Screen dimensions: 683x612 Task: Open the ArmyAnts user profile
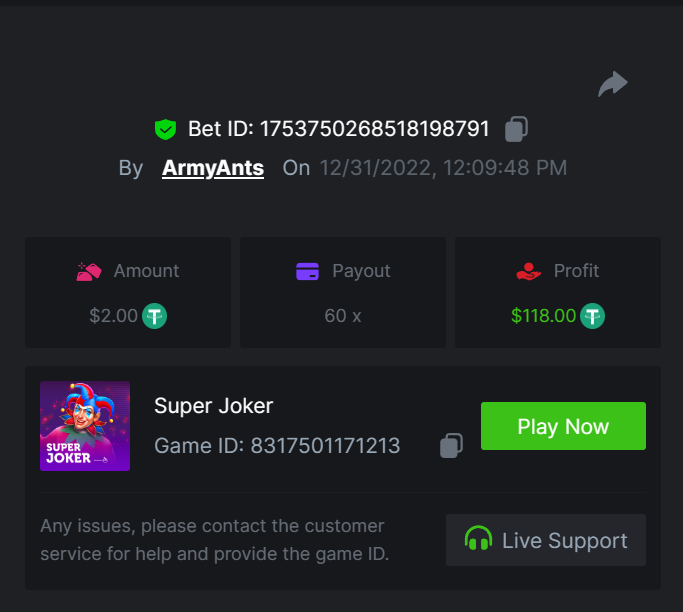point(213,168)
